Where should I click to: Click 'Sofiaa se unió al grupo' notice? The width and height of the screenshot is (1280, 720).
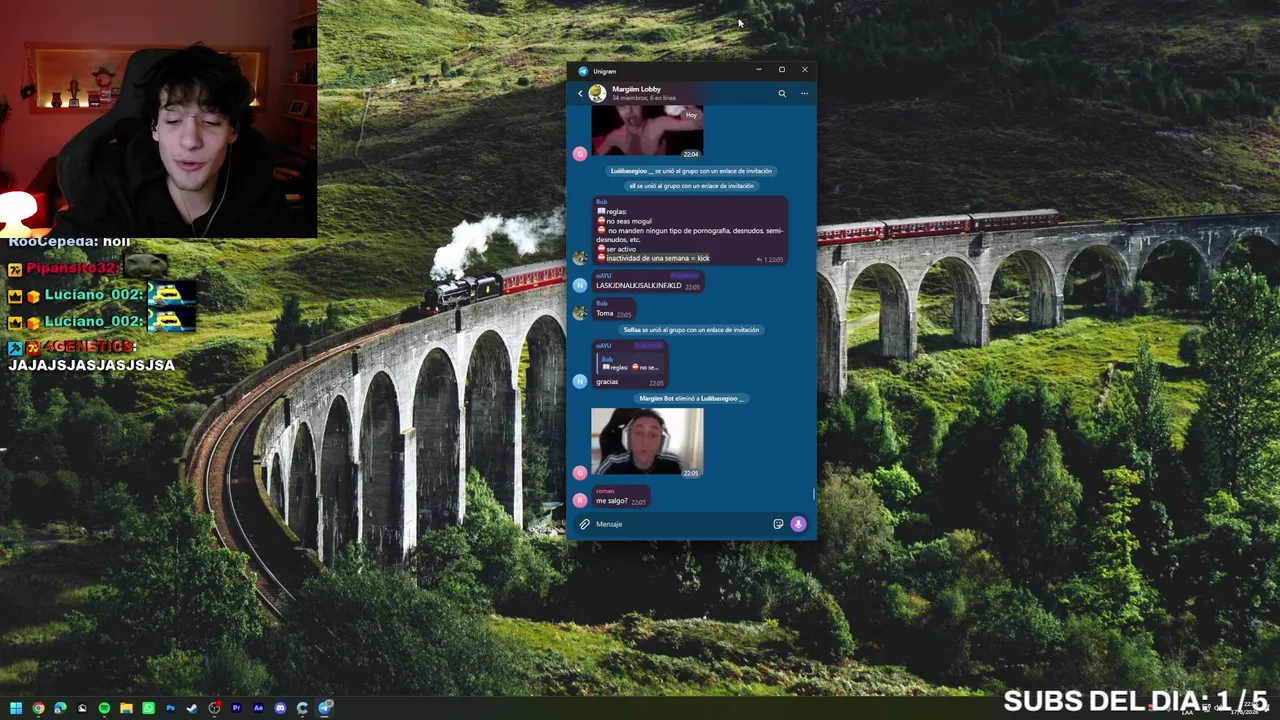coord(691,330)
